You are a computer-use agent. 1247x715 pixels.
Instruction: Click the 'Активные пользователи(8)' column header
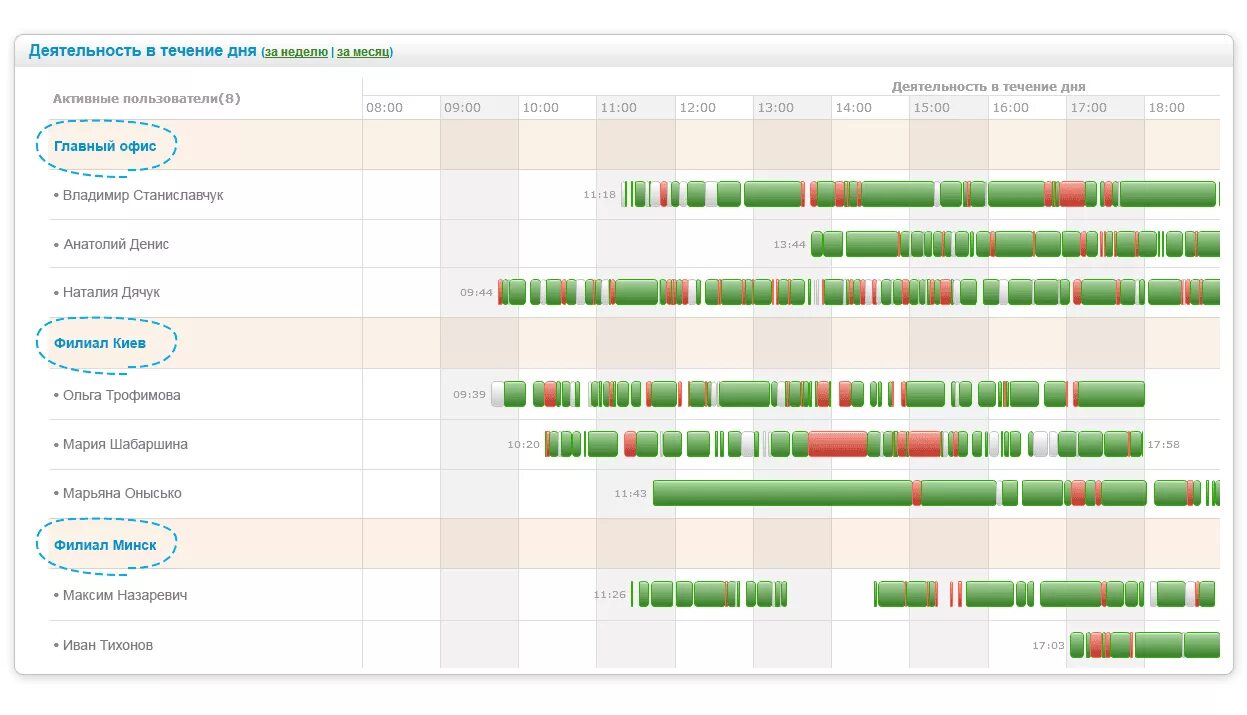coord(146,98)
